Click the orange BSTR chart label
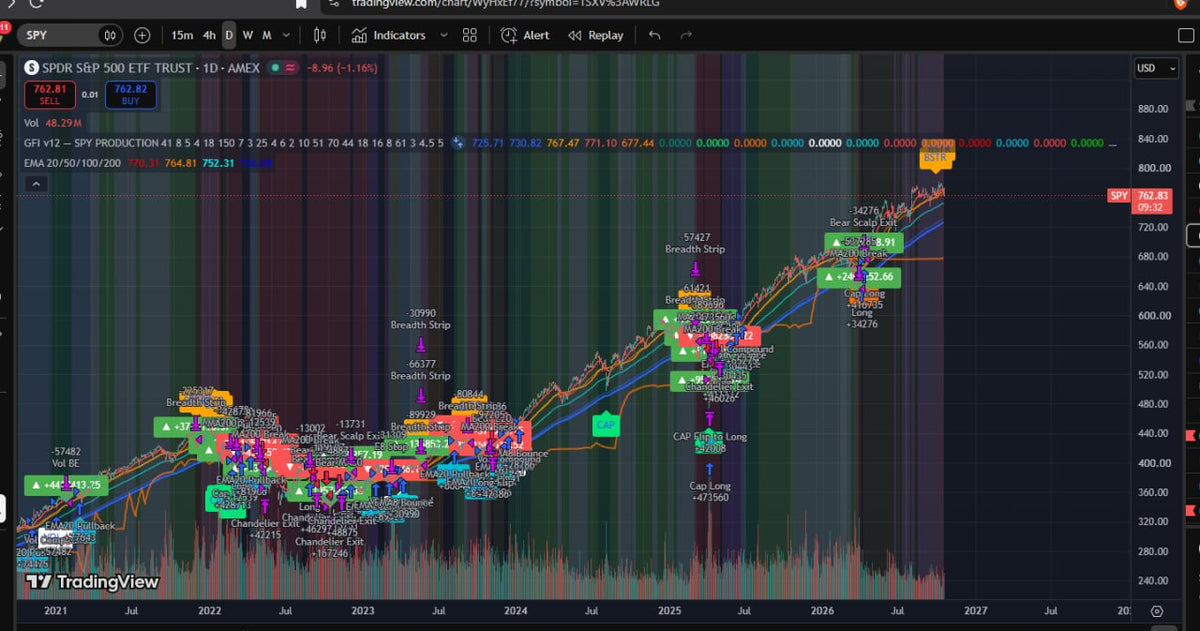1200x631 pixels. click(x=938, y=157)
